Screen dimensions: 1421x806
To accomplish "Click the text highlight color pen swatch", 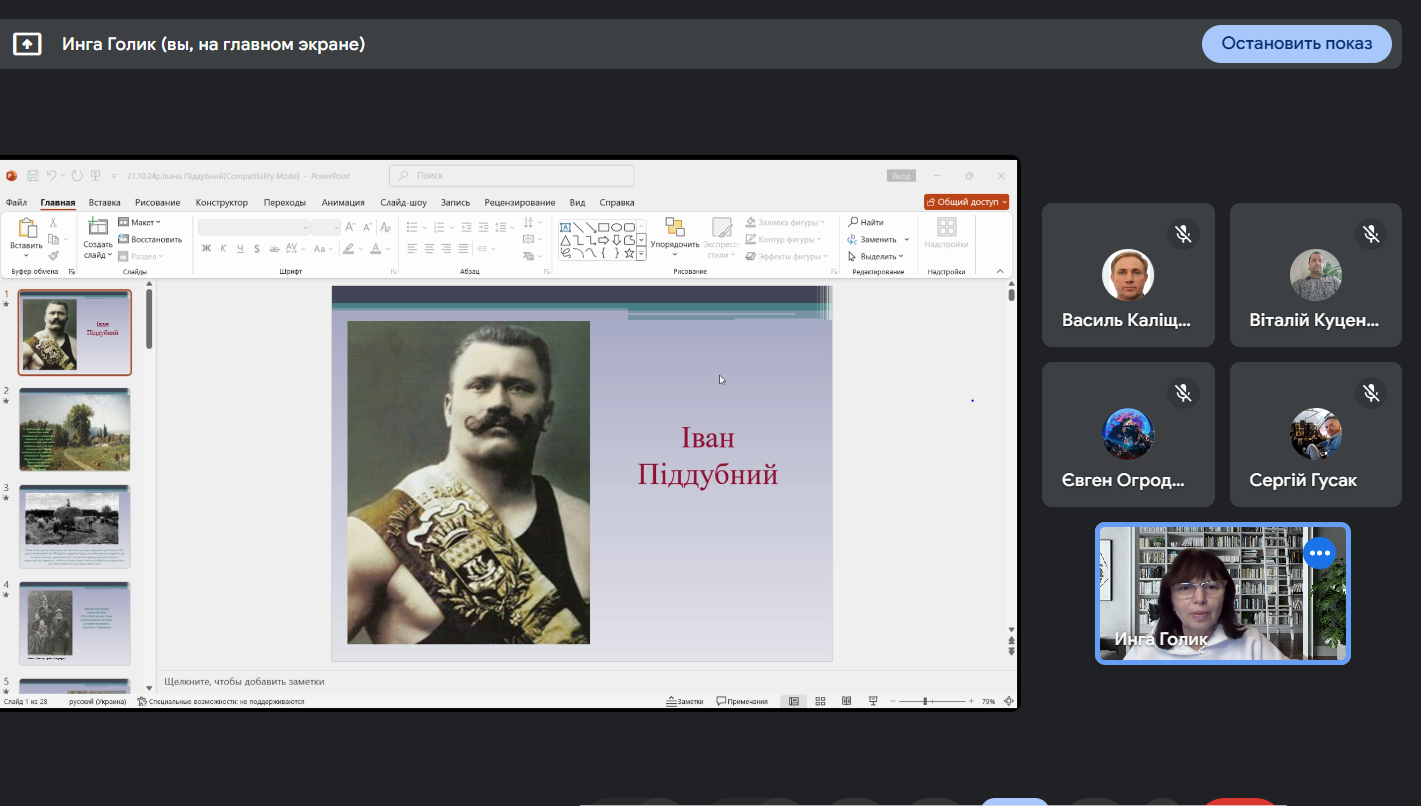I will click(351, 248).
